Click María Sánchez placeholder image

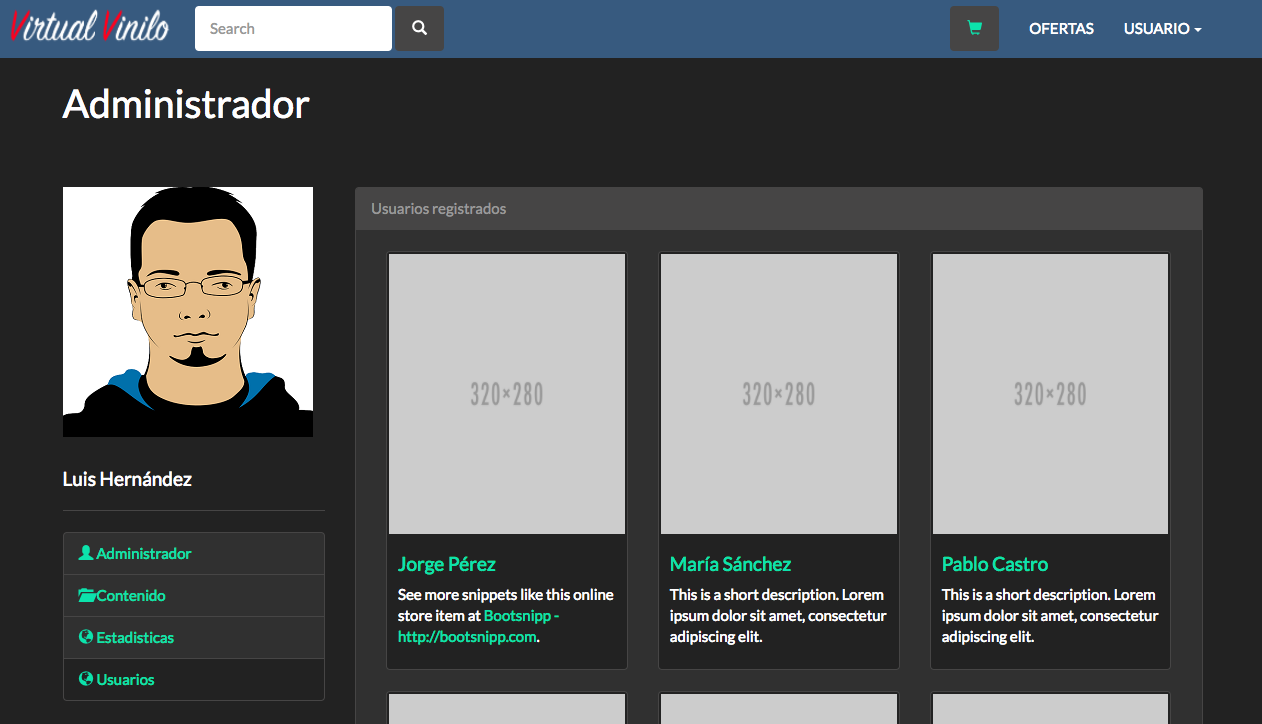[779, 394]
